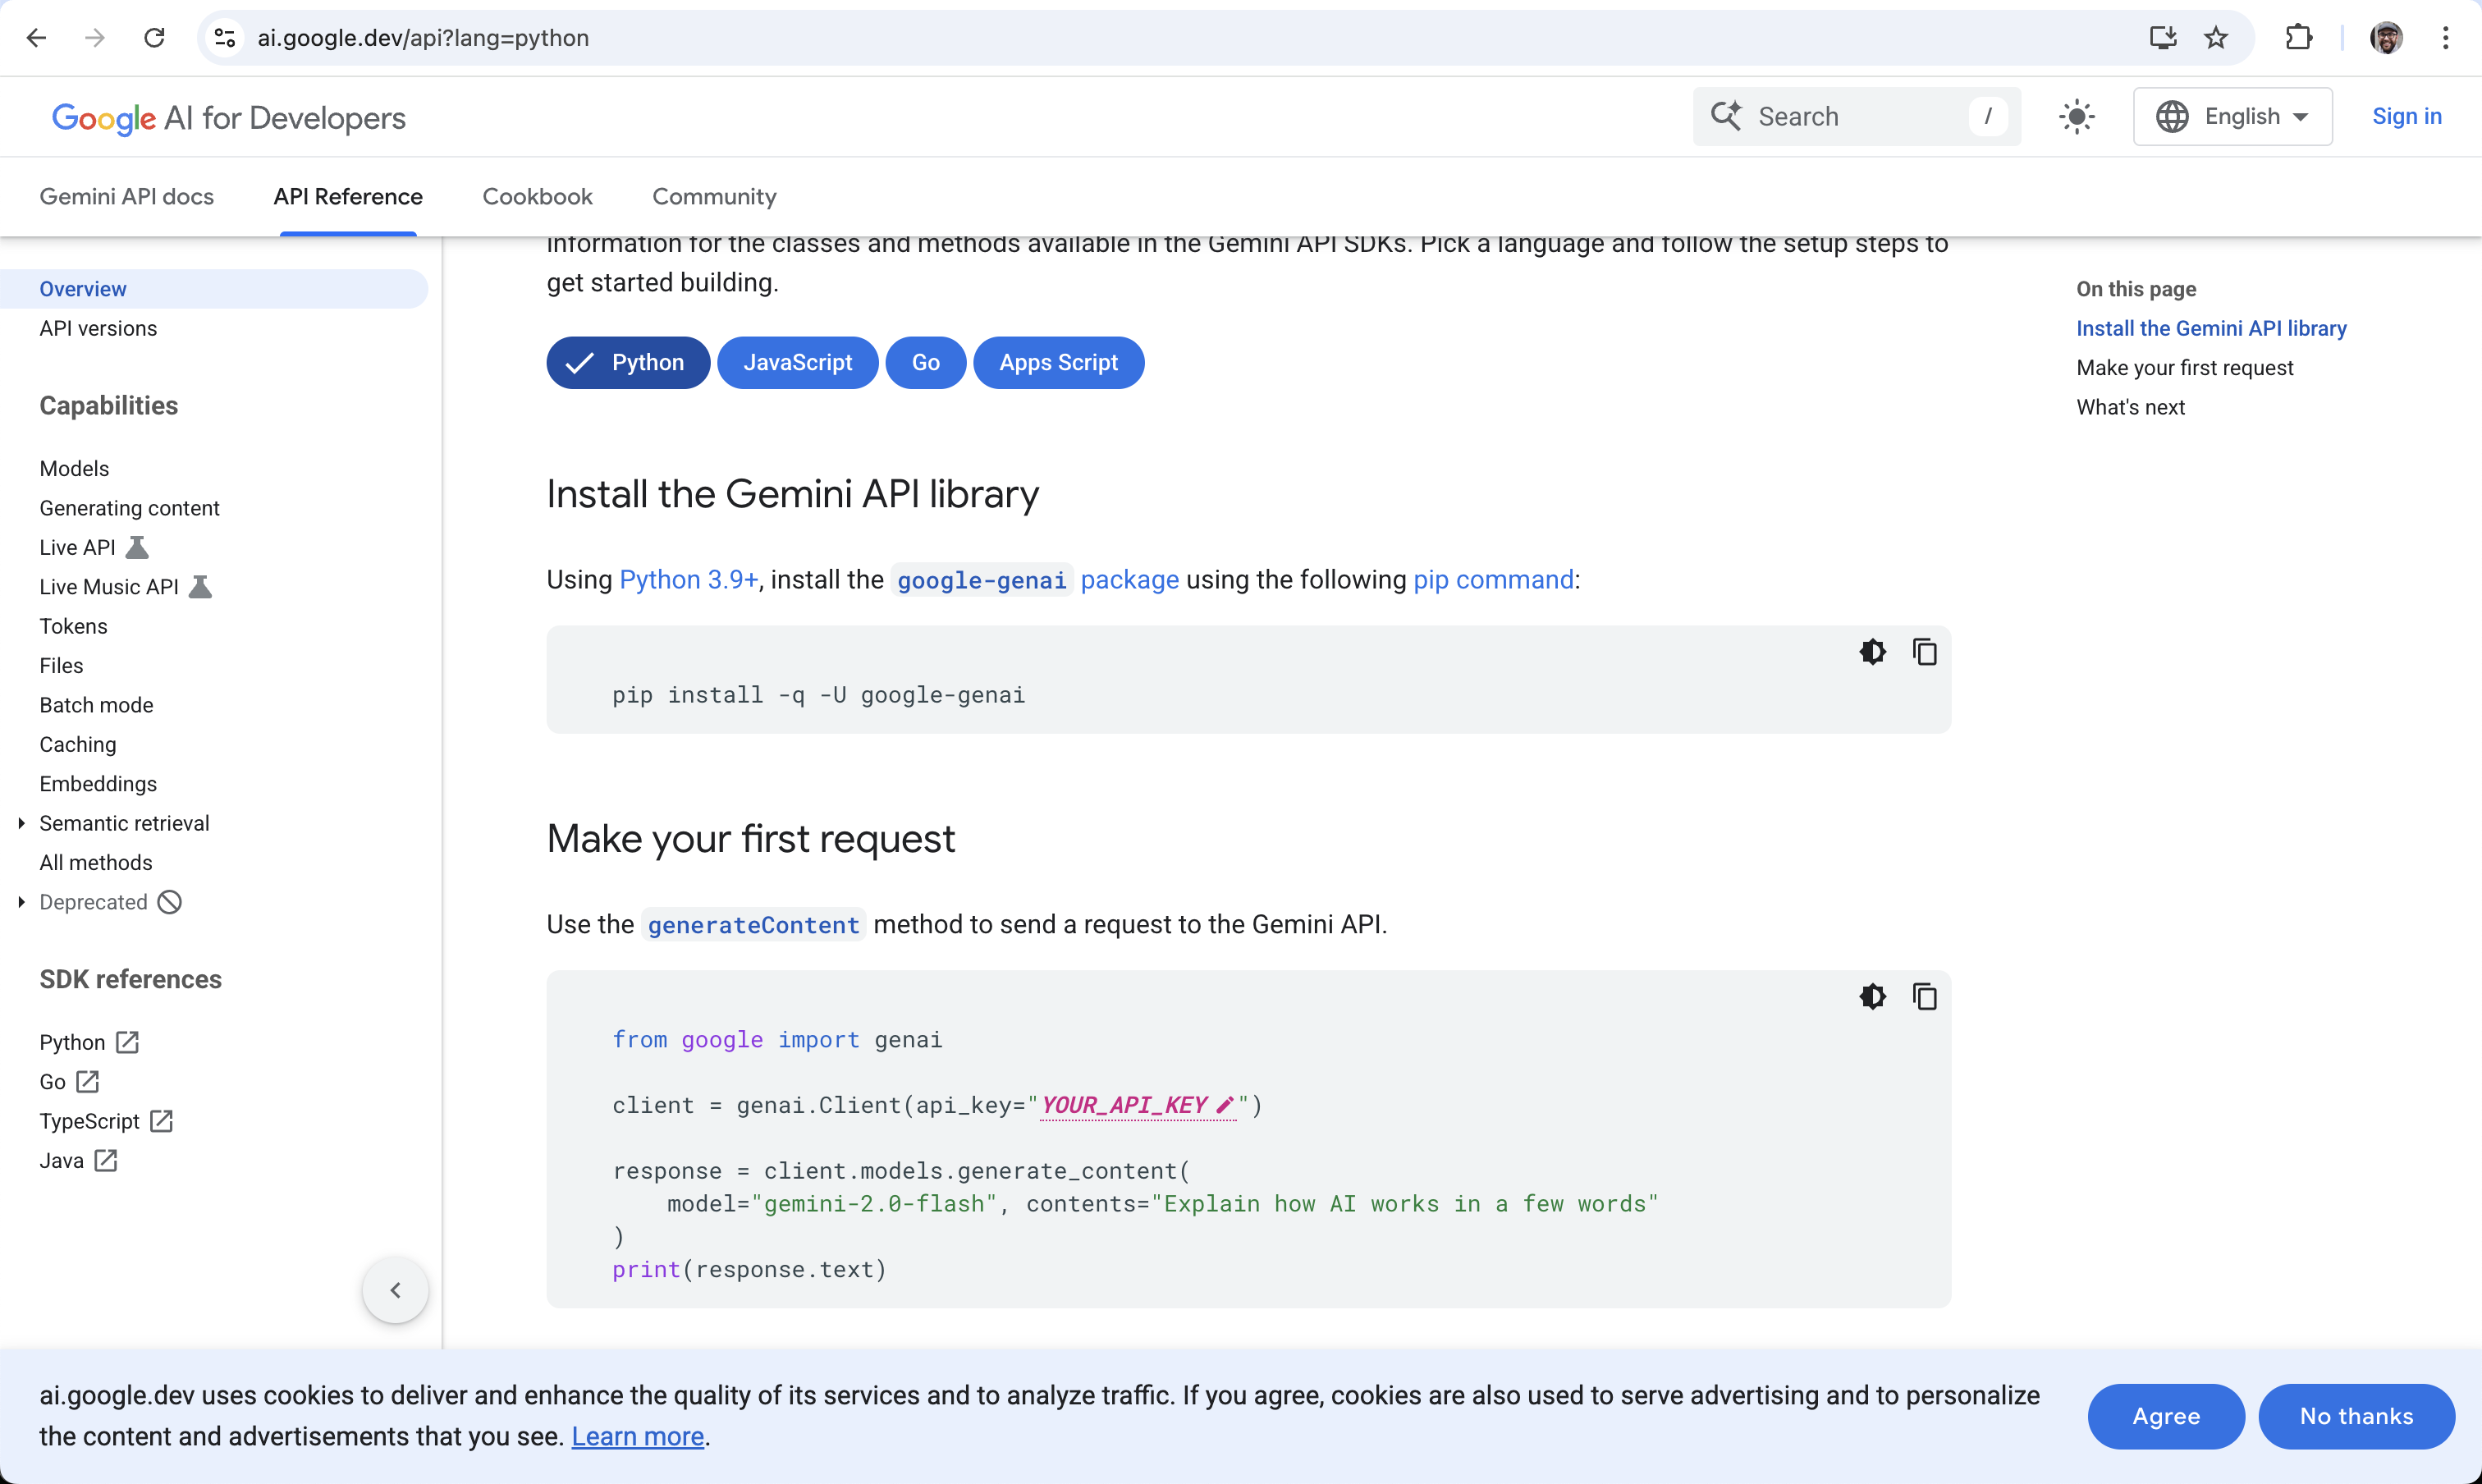Screen dimensions: 2482x1484
Task: Open the Community tab
Action: pyautogui.click(x=714, y=197)
